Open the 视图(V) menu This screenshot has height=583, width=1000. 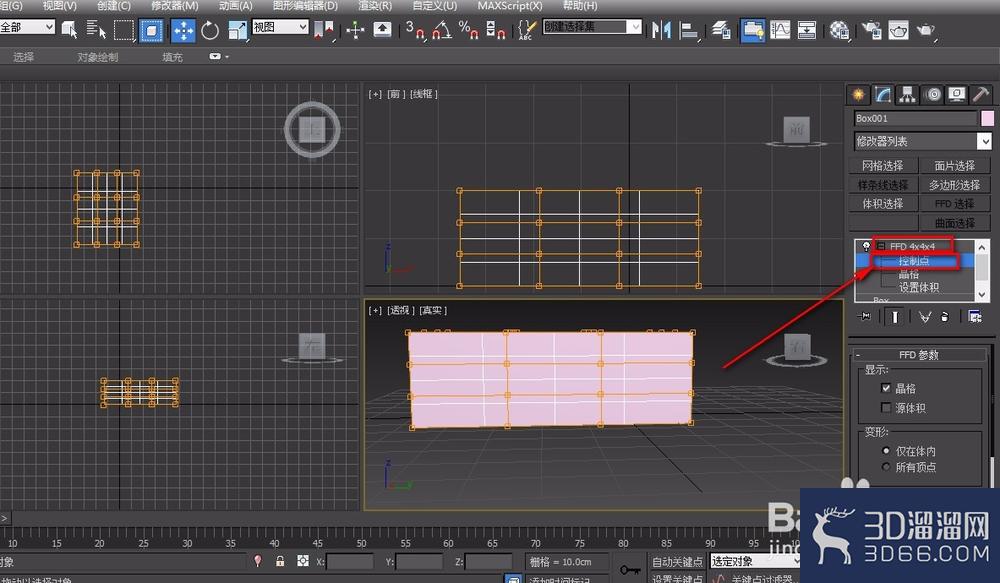(59, 6)
